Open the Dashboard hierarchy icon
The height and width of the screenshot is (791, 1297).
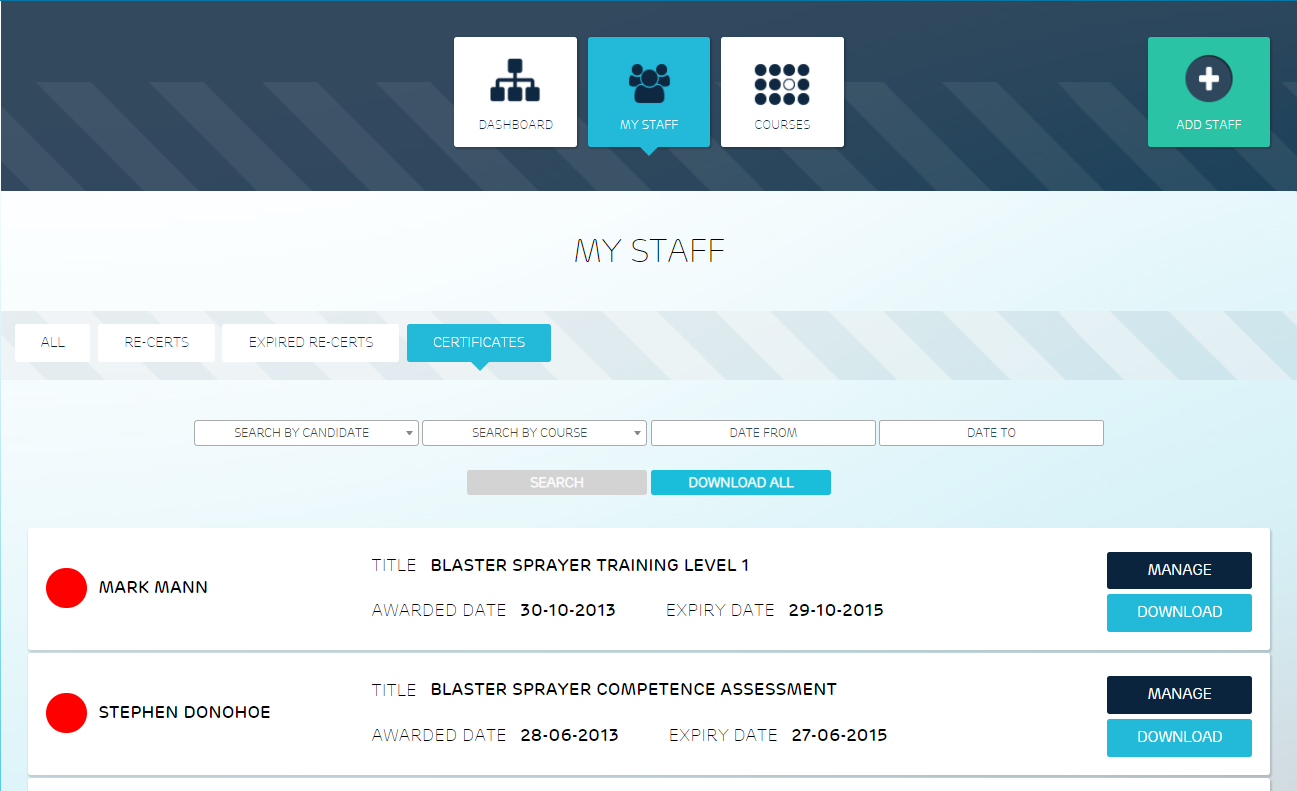pyautogui.click(x=515, y=81)
